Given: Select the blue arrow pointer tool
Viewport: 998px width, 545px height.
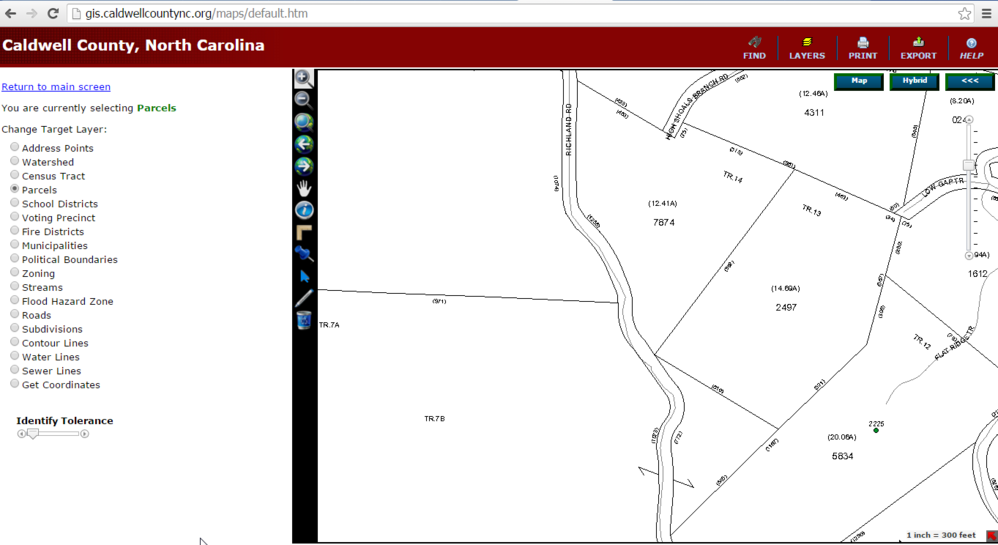Looking at the screenshot, I should [x=304, y=276].
